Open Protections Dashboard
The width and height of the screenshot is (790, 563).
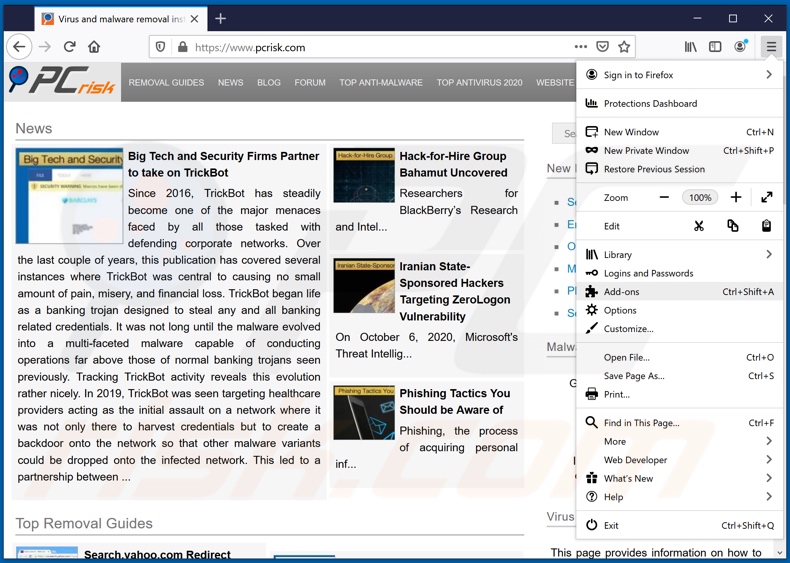coord(679,103)
